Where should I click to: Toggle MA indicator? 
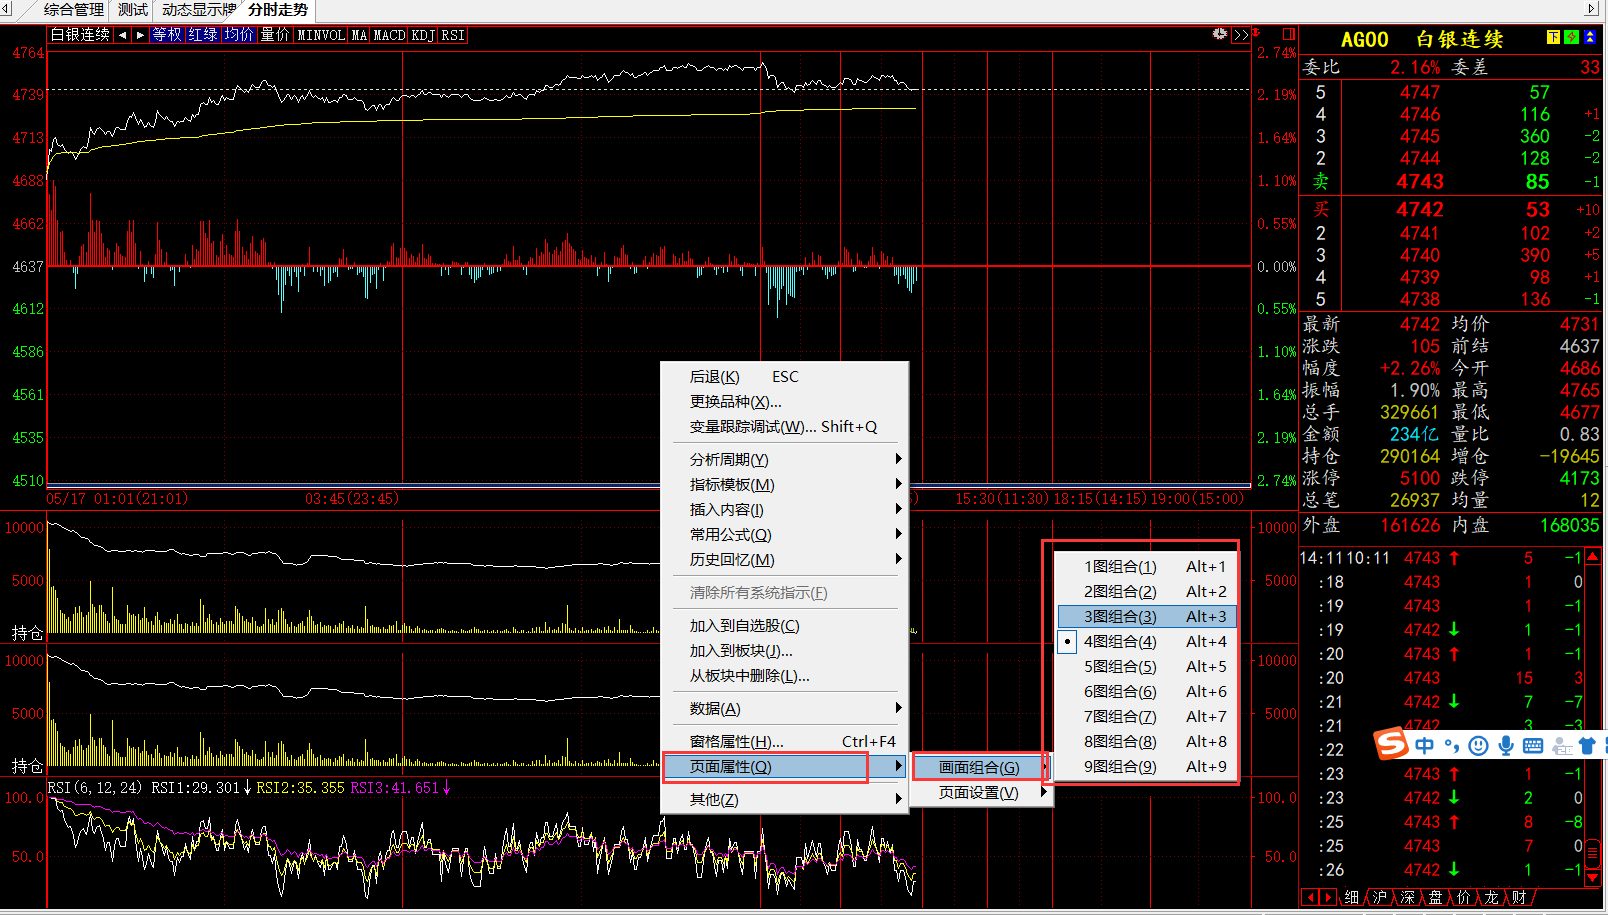click(360, 35)
